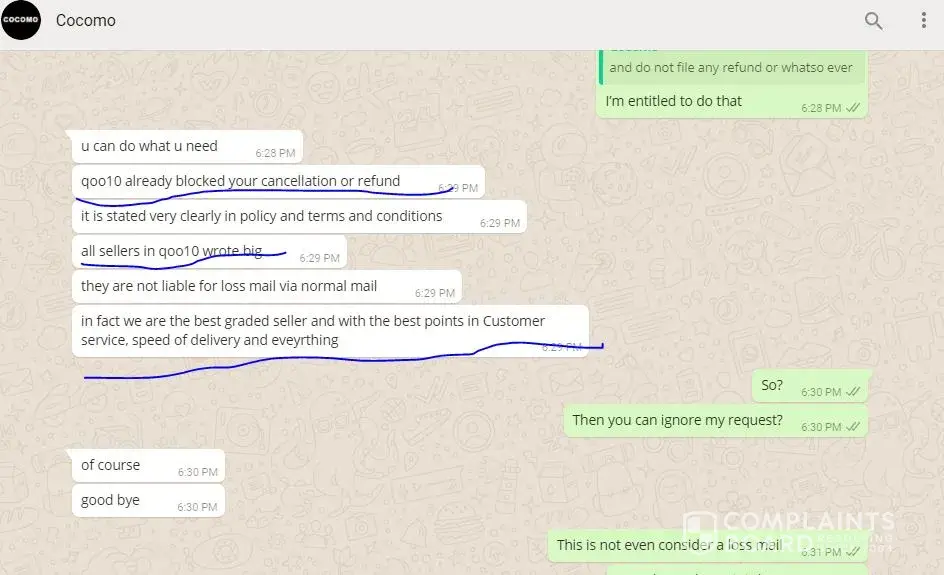Image resolution: width=944 pixels, height=575 pixels.
Task: Click the quoted reply 'and do not file any refund'
Action: [x=731, y=67]
